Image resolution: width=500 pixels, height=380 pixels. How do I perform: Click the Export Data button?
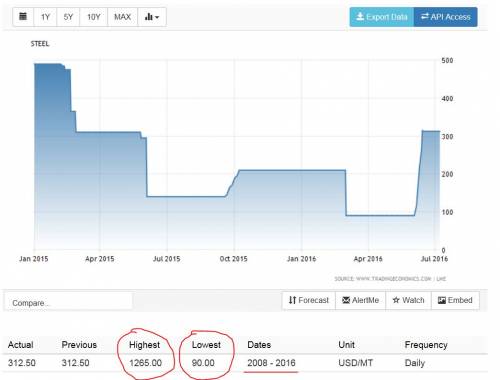(x=382, y=17)
